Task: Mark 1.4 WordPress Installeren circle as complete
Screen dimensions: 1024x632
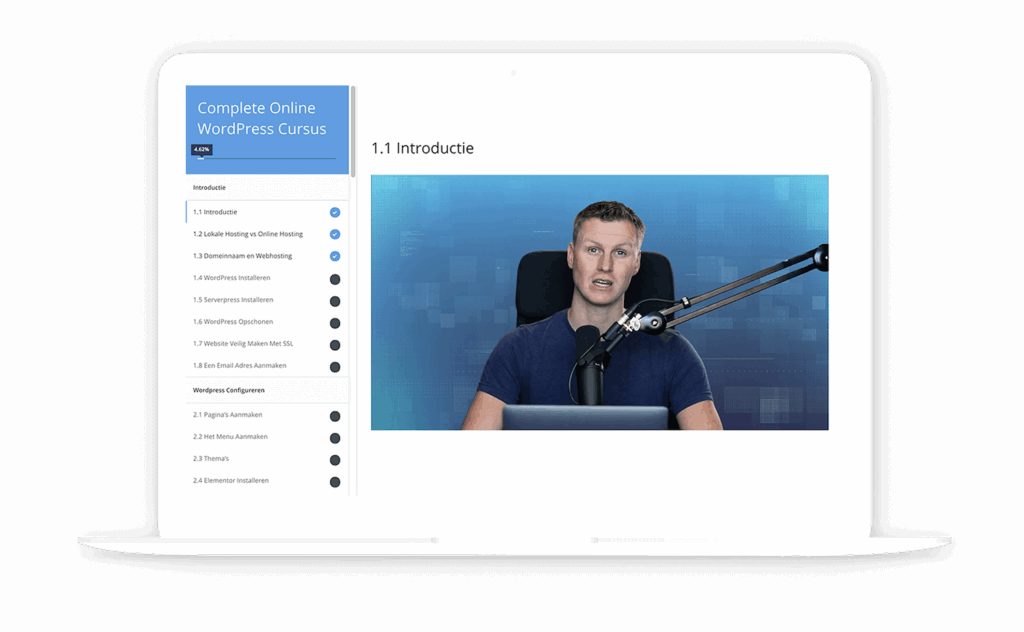Action: coord(335,279)
